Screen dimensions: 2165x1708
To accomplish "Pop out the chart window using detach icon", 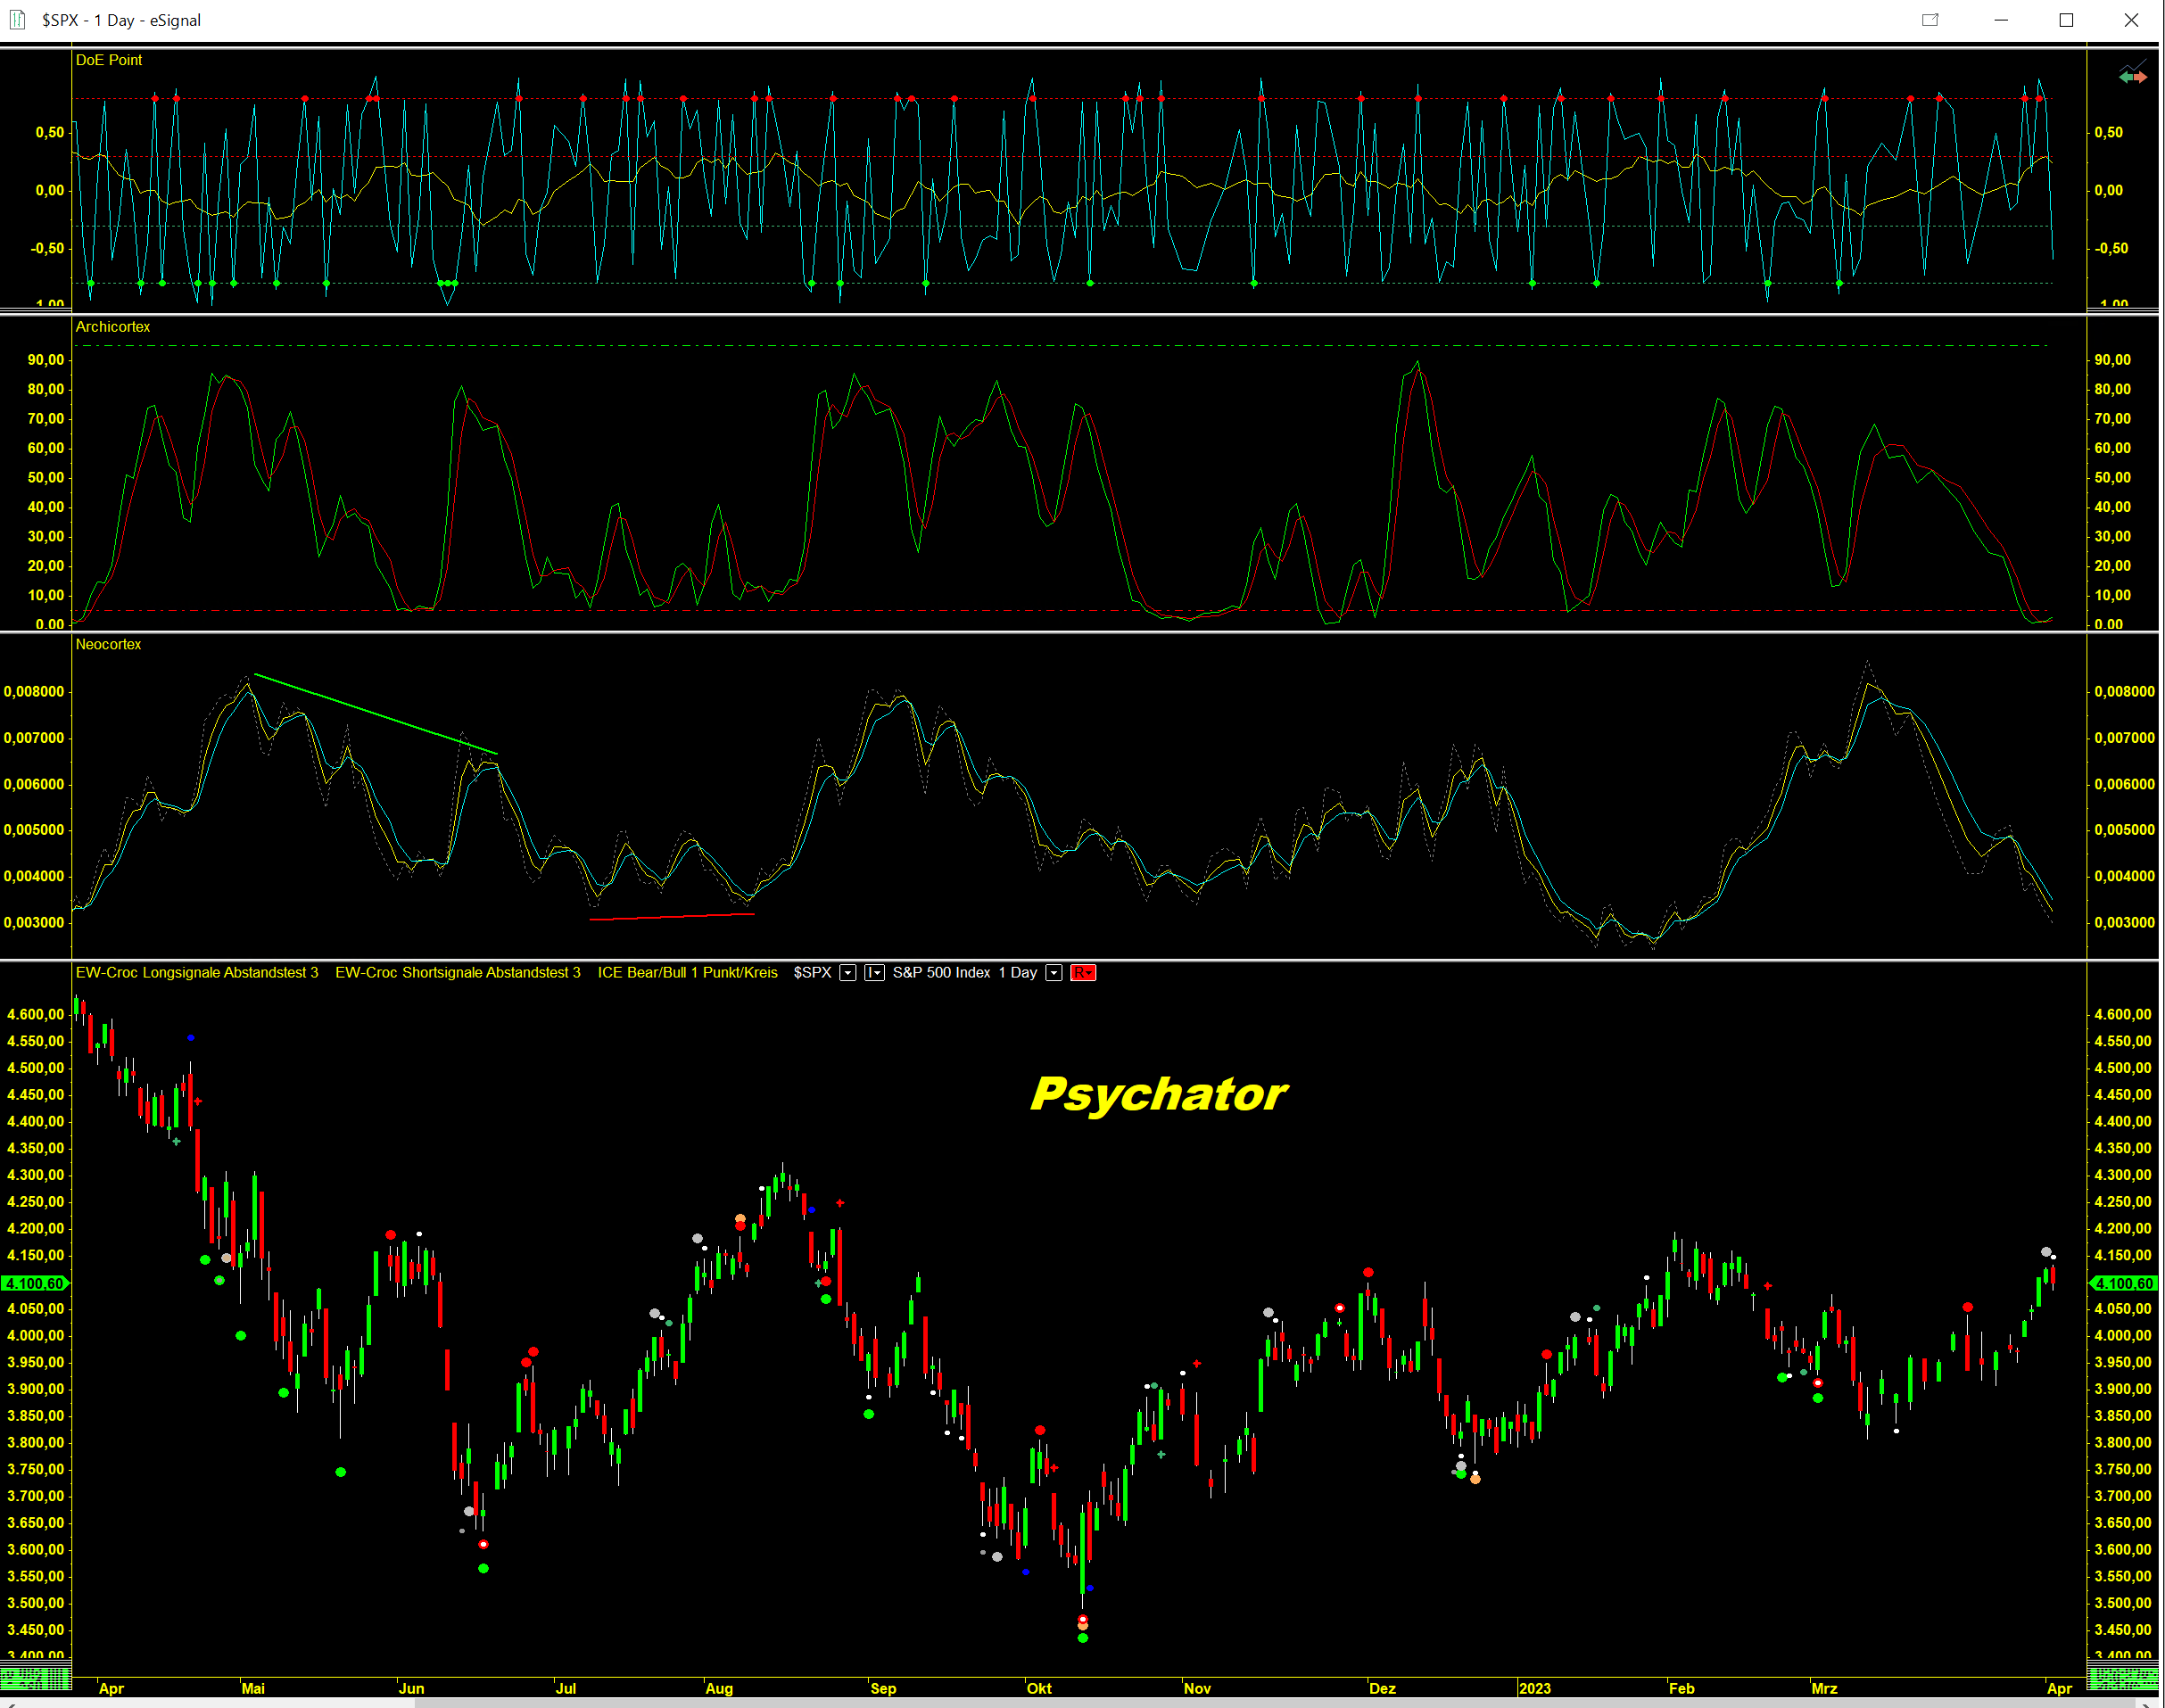I will pos(1930,20).
